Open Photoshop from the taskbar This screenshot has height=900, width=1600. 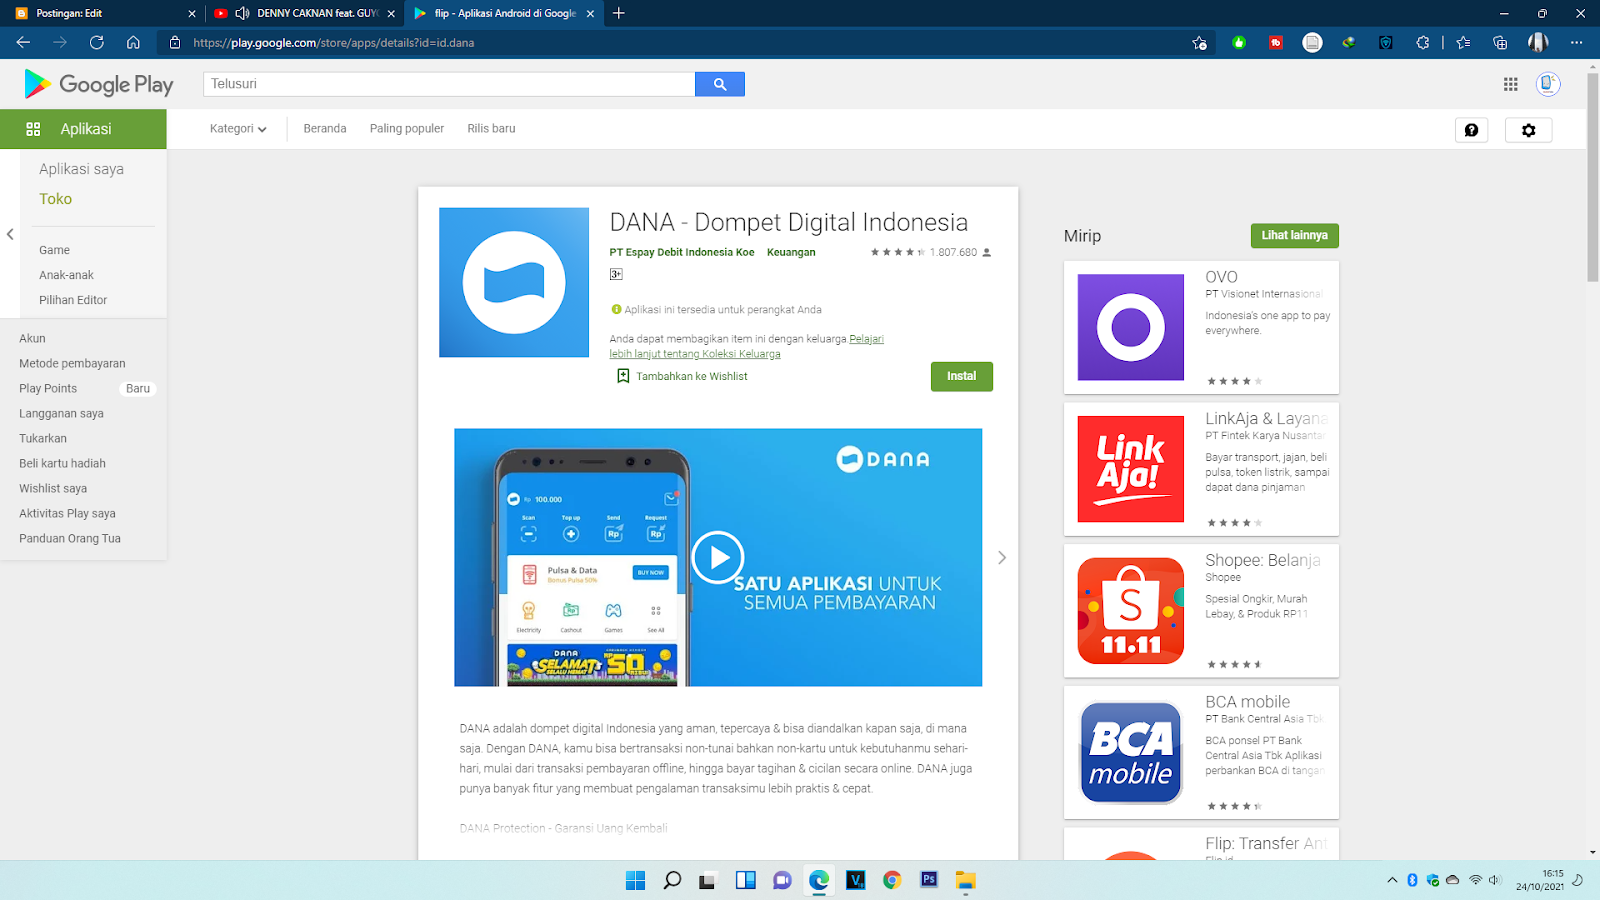coord(929,880)
